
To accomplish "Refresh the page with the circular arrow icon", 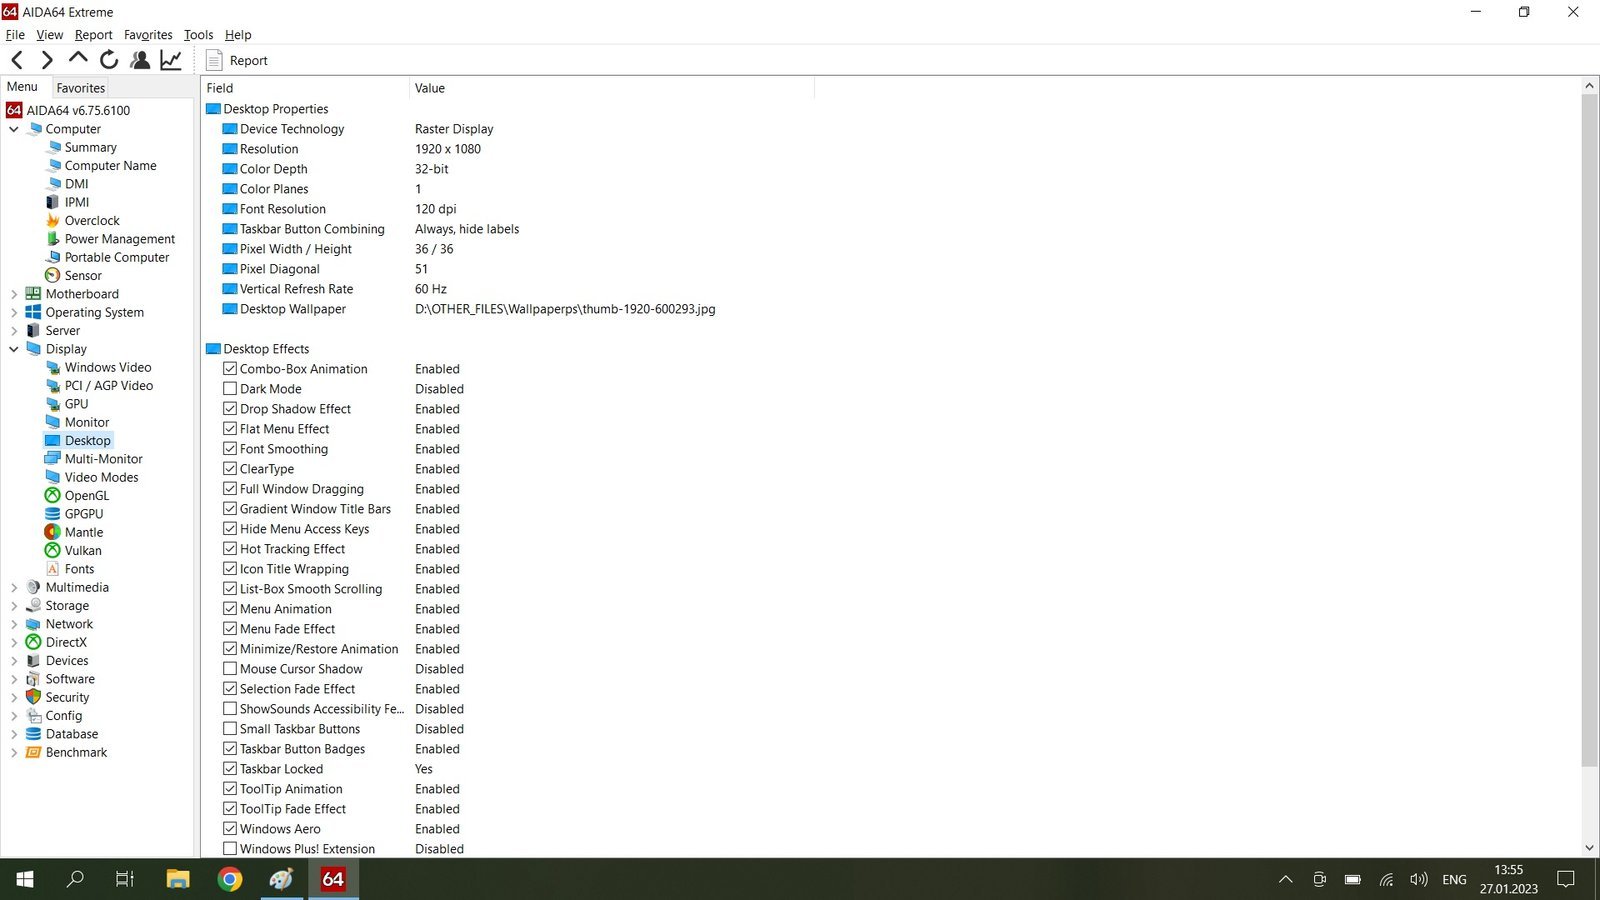I will click(x=109, y=61).
